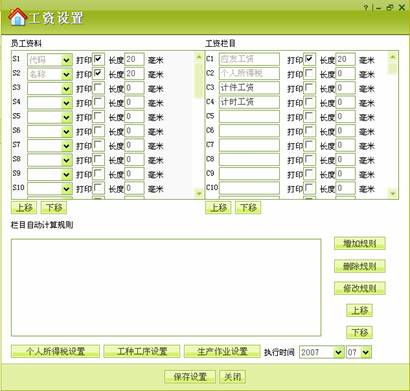The height and width of the screenshot is (391, 410).
Task: Enable the 打印 checkbox for row C10
Action: (x=310, y=188)
